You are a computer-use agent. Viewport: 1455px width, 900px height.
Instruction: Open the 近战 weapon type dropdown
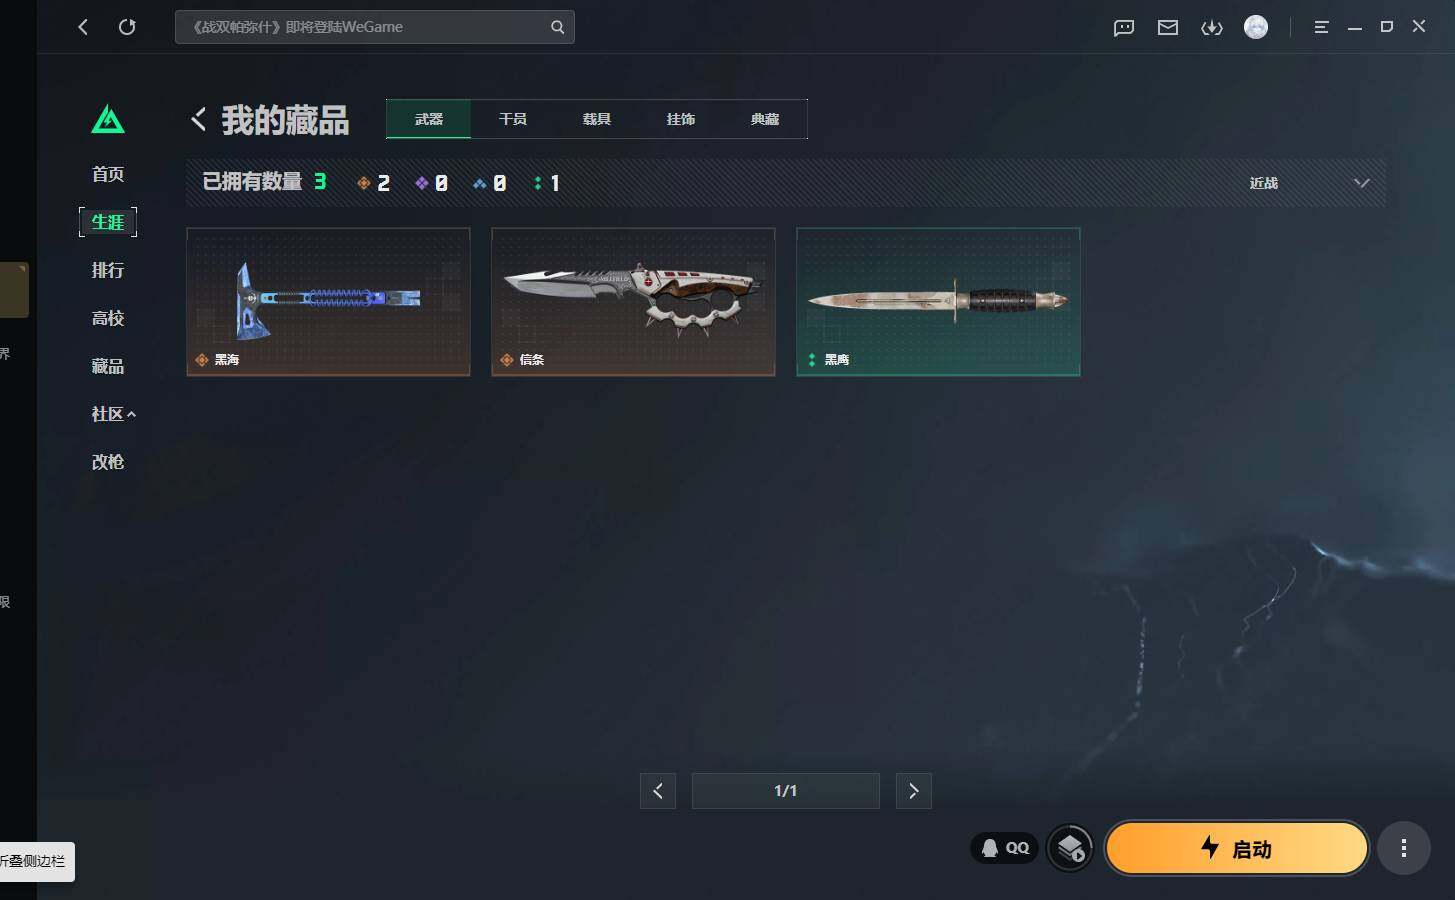(x=1309, y=183)
